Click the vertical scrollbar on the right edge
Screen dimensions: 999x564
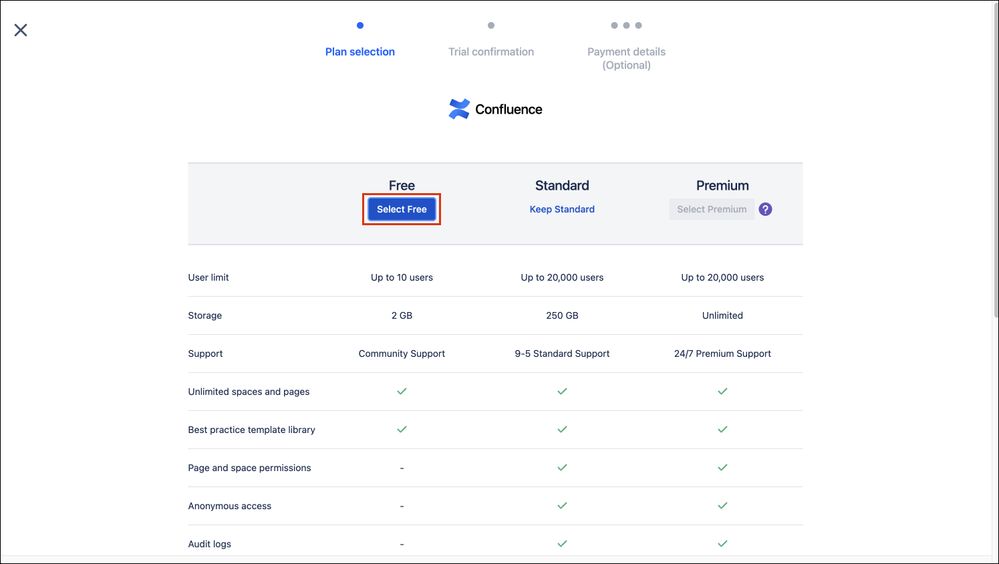(995, 159)
